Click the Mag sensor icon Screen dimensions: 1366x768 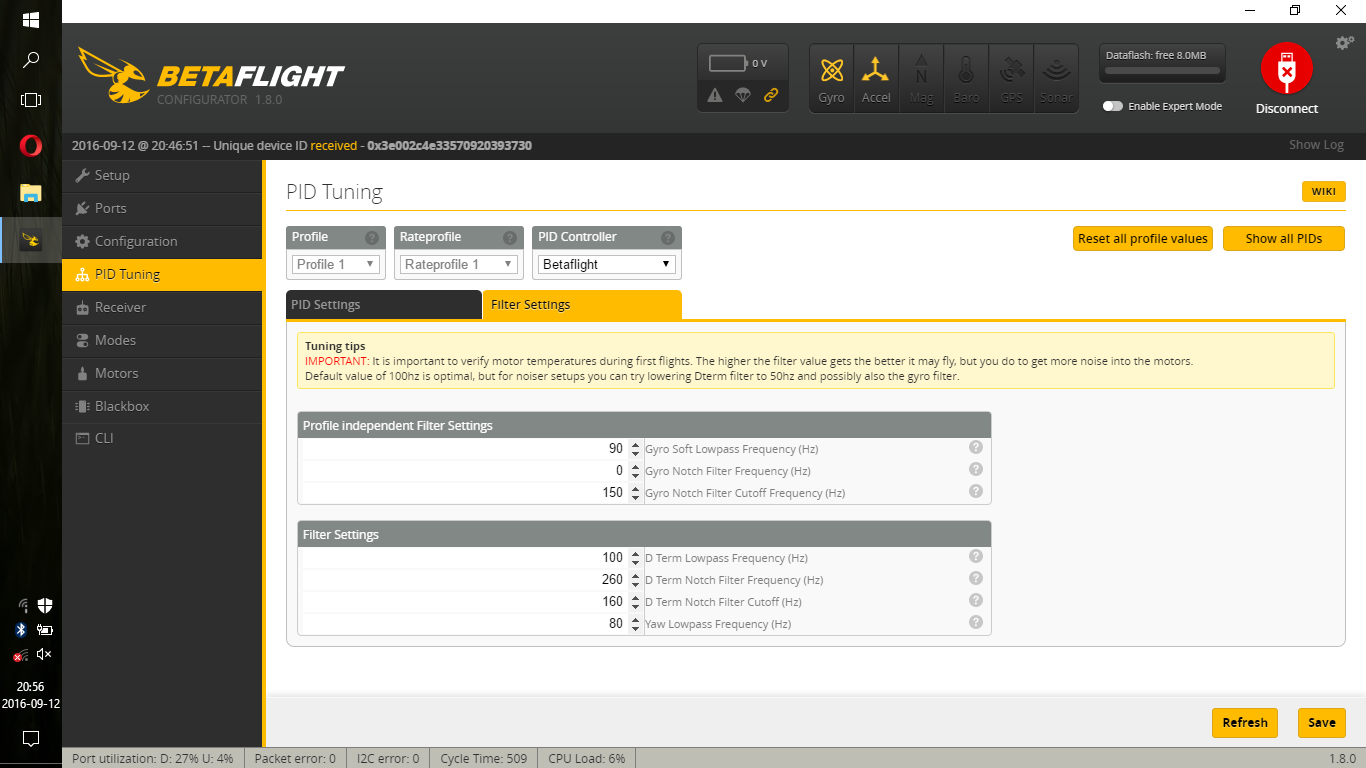[x=921, y=77]
